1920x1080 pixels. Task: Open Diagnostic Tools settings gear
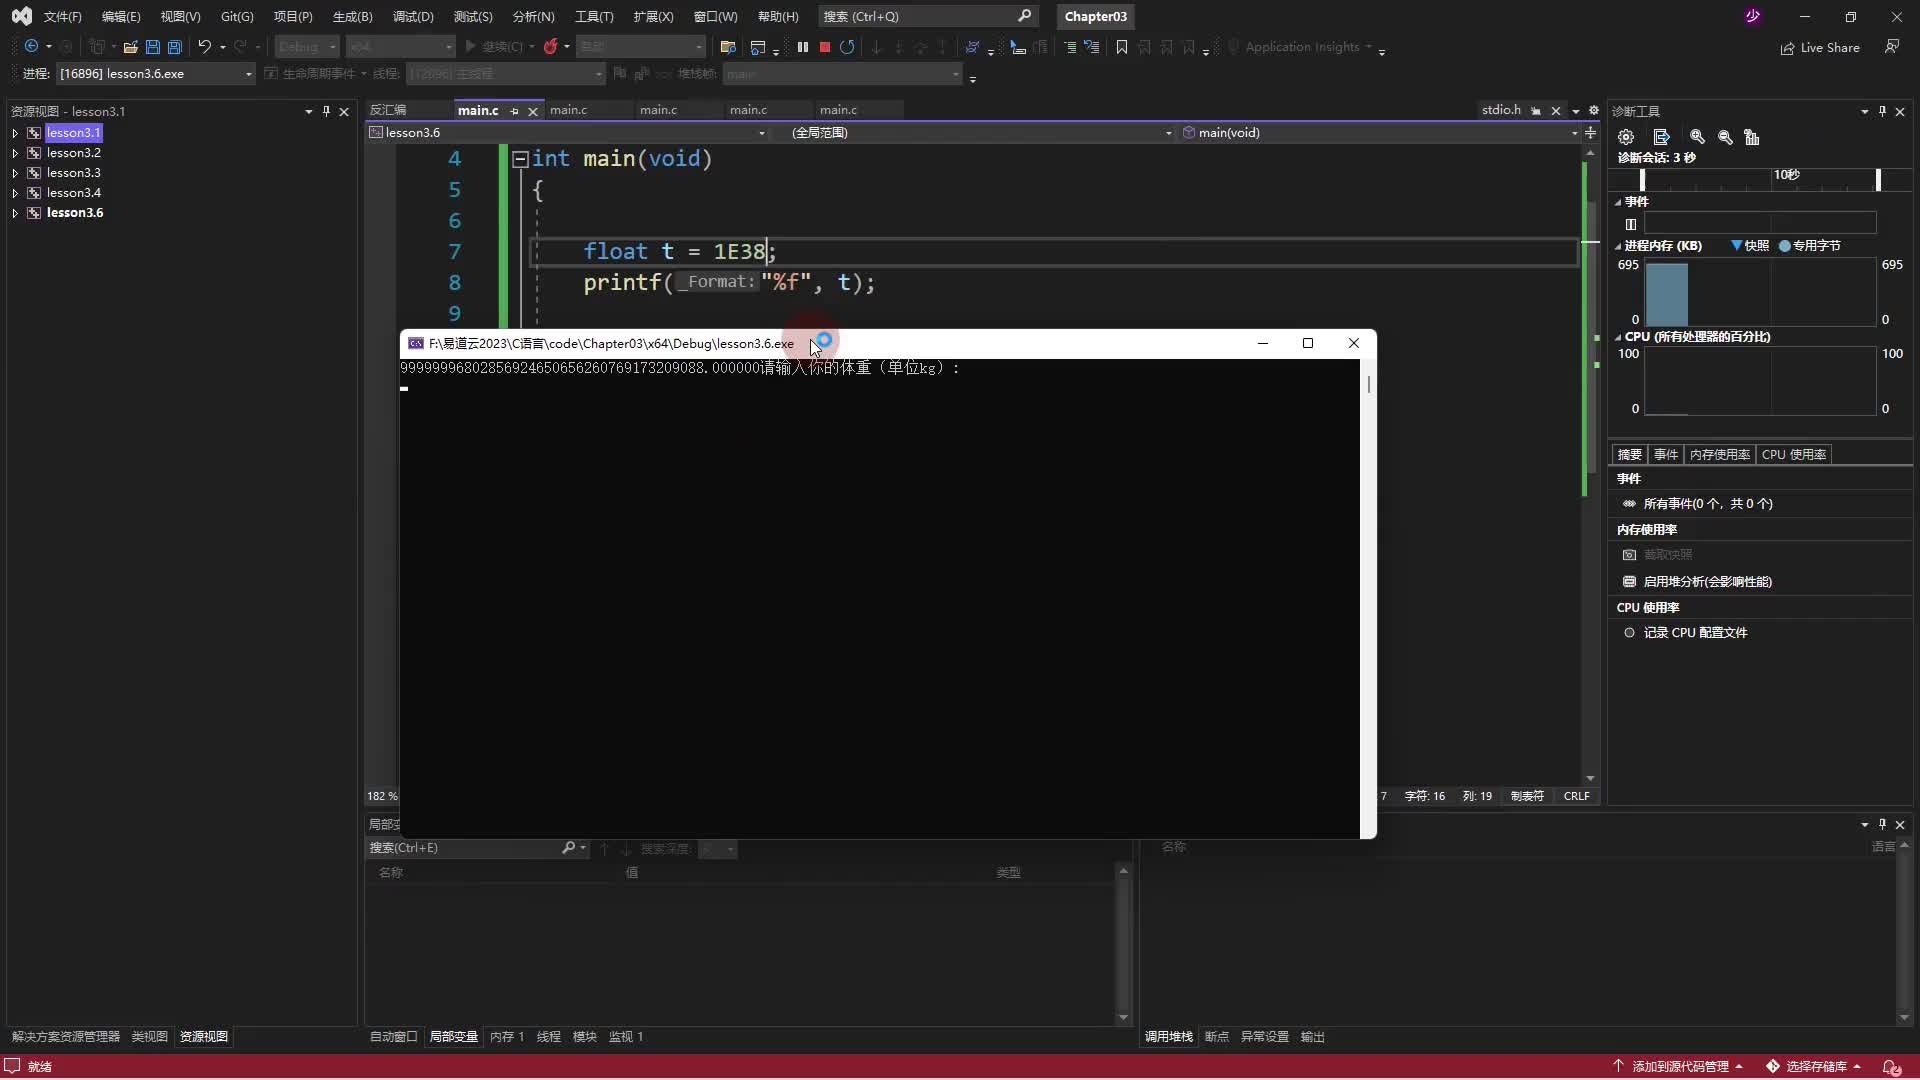tap(1626, 137)
